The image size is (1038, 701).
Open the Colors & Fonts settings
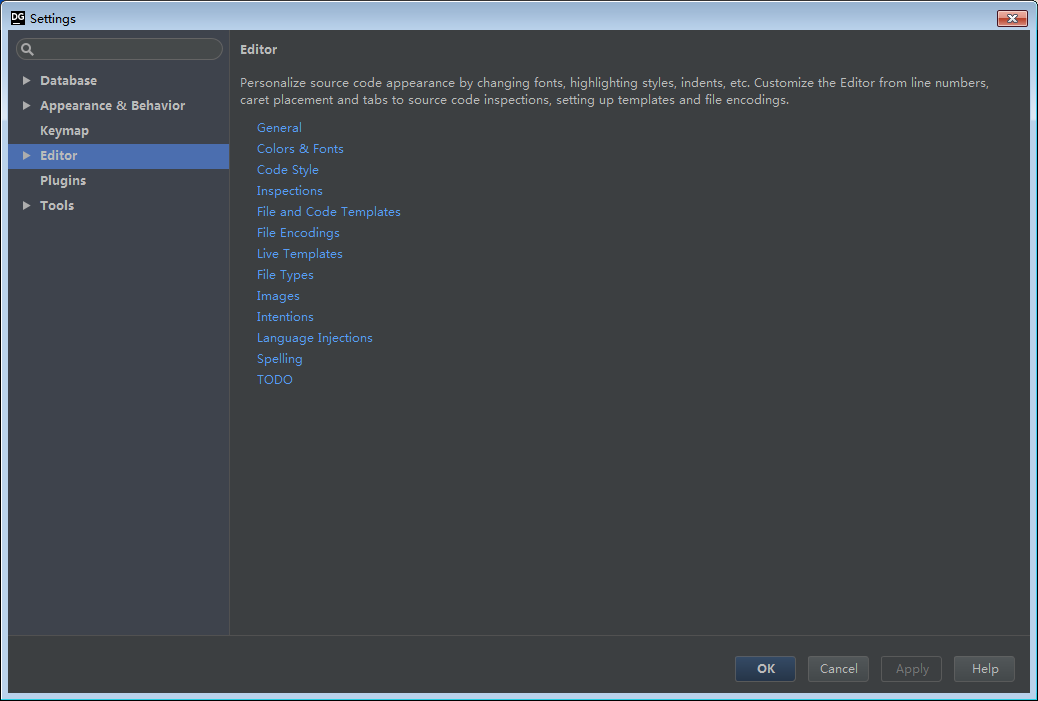pos(300,148)
